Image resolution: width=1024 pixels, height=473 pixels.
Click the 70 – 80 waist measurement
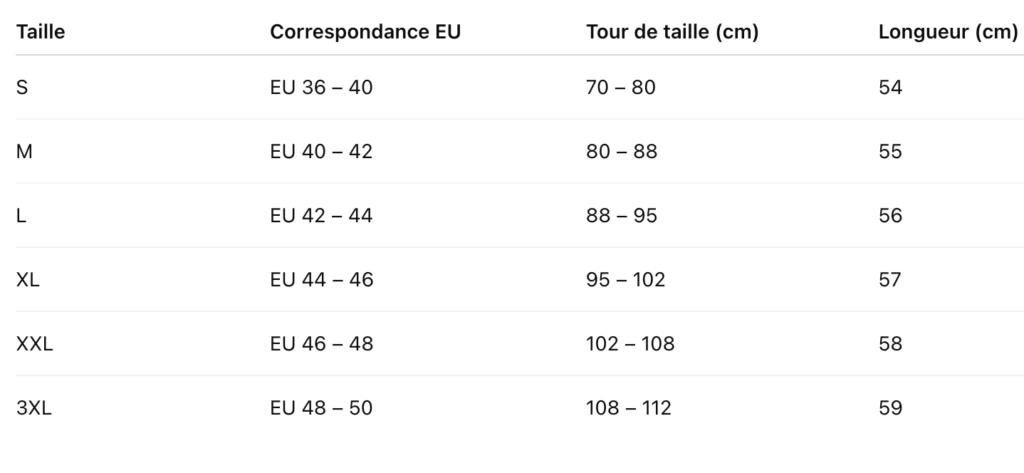point(620,87)
